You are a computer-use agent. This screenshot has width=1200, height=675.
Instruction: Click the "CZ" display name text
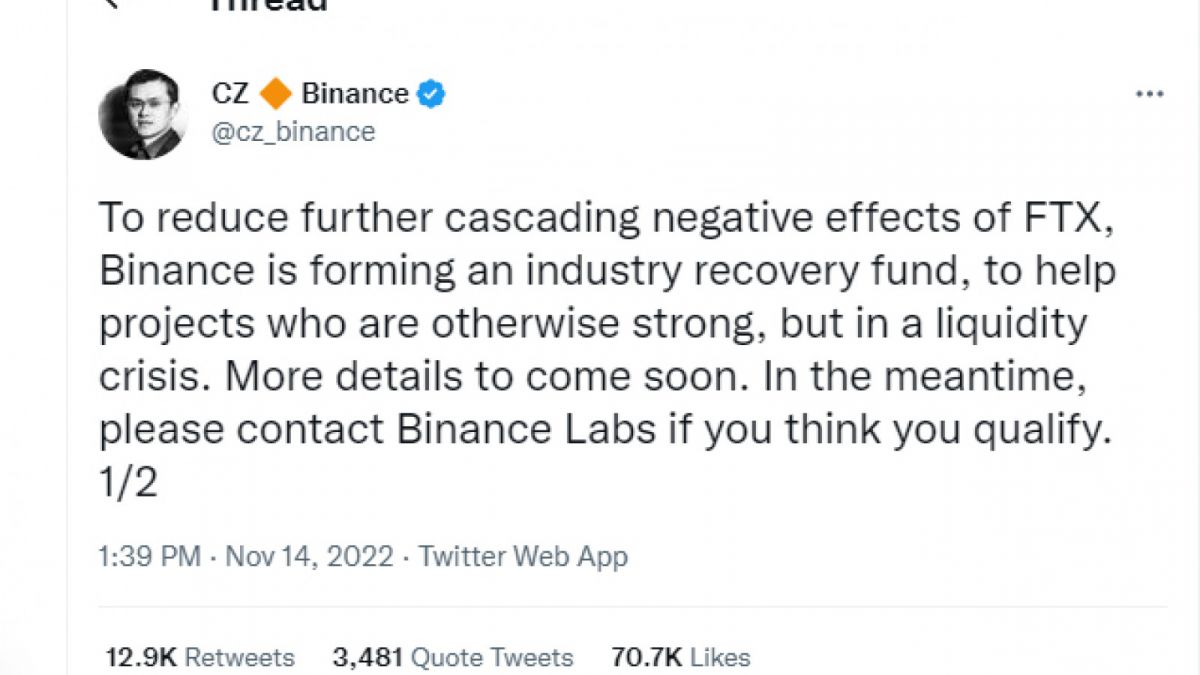click(230, 94)
